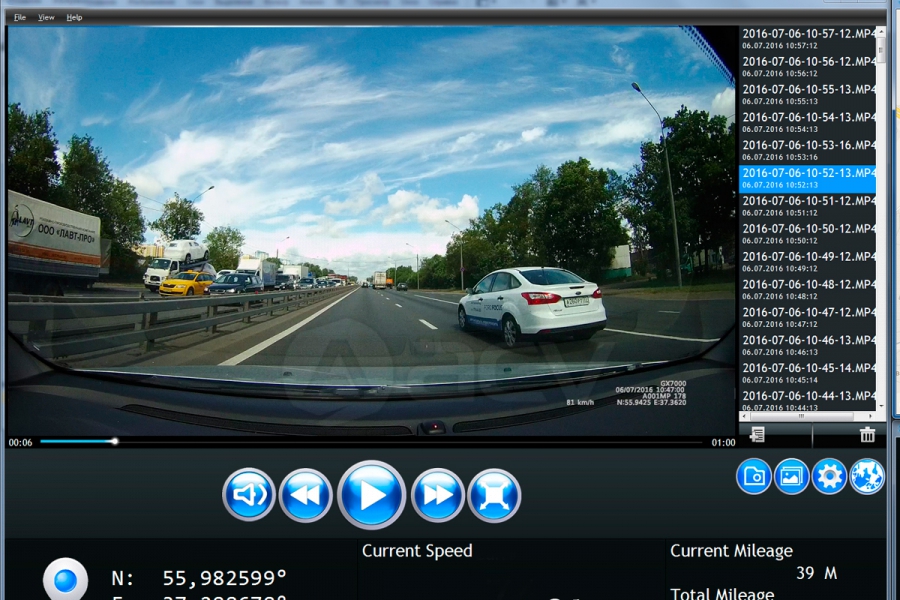Screen dimensions: 900x600
Task: Select file 2016-07-06-10-56-12.MP4
Action: [x=807, y=67]
